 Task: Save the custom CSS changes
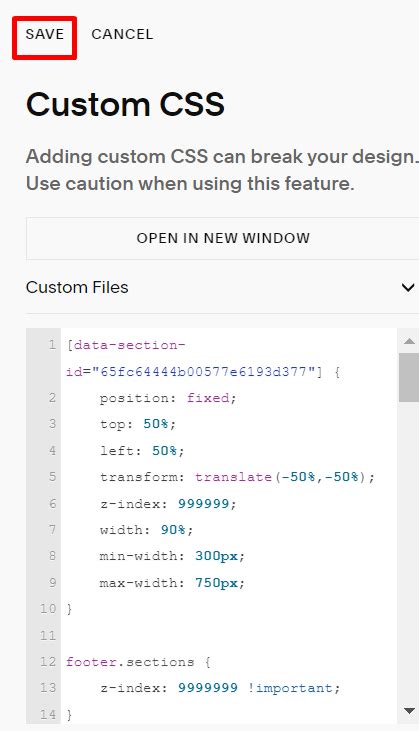(44, 34)
